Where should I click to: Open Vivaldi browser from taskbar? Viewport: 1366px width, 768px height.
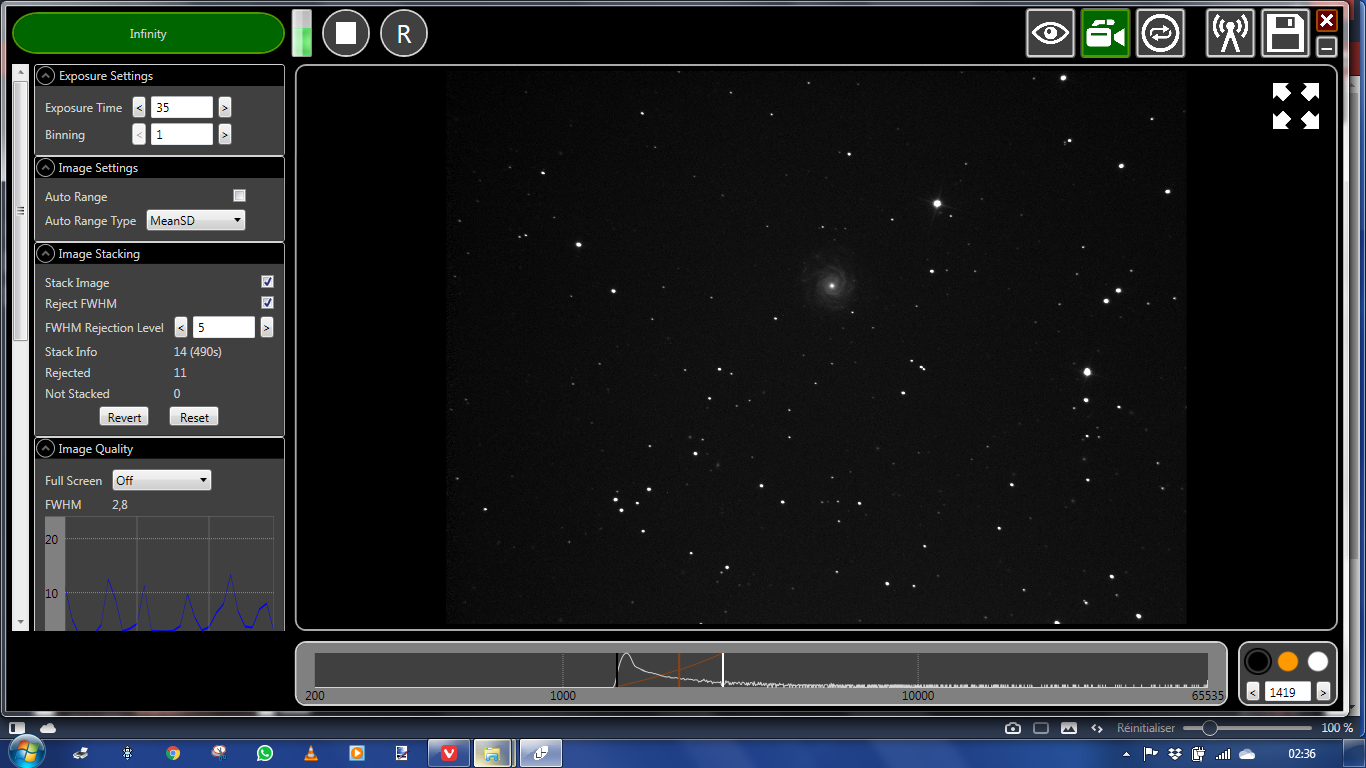click(x=449, y=753)
